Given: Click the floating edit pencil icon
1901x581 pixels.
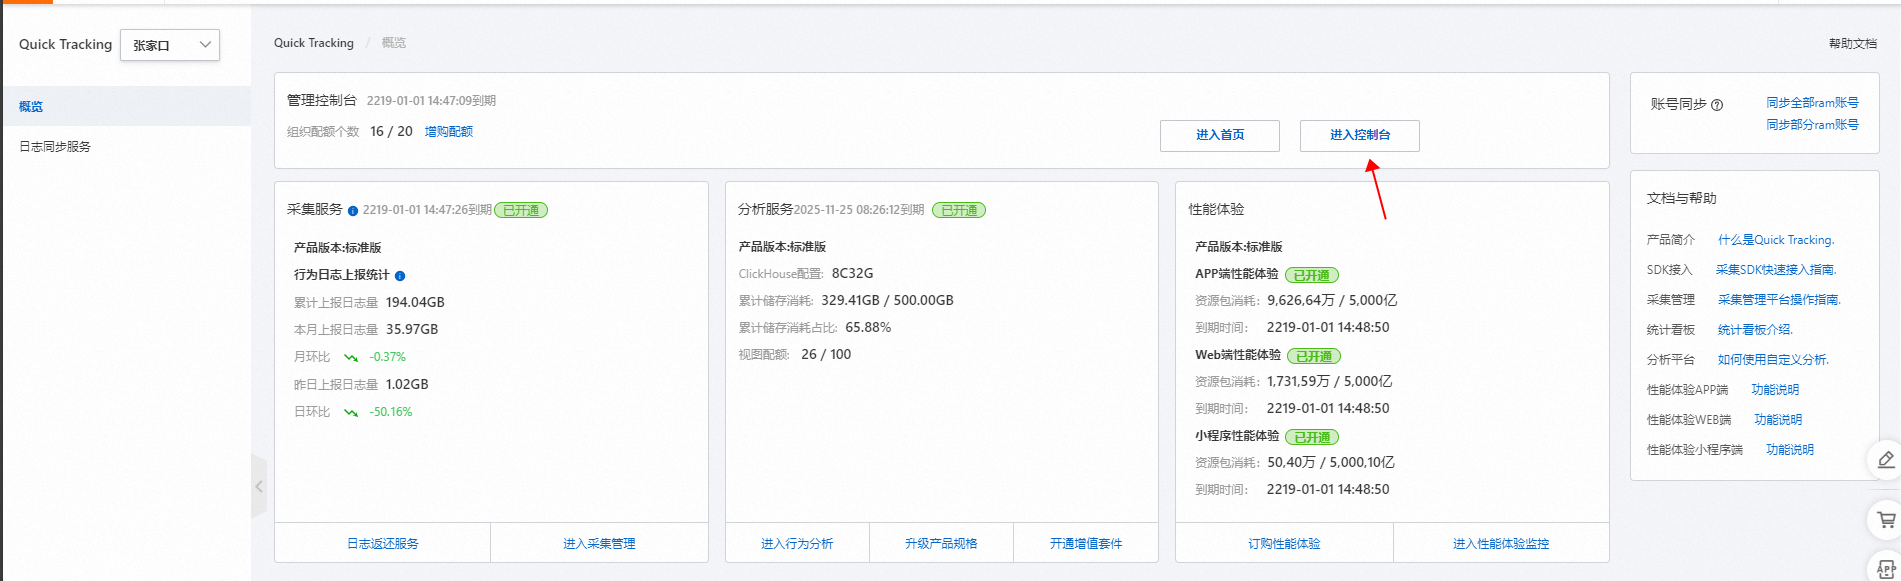Looking at the screenshot, I should point(1886,460).
